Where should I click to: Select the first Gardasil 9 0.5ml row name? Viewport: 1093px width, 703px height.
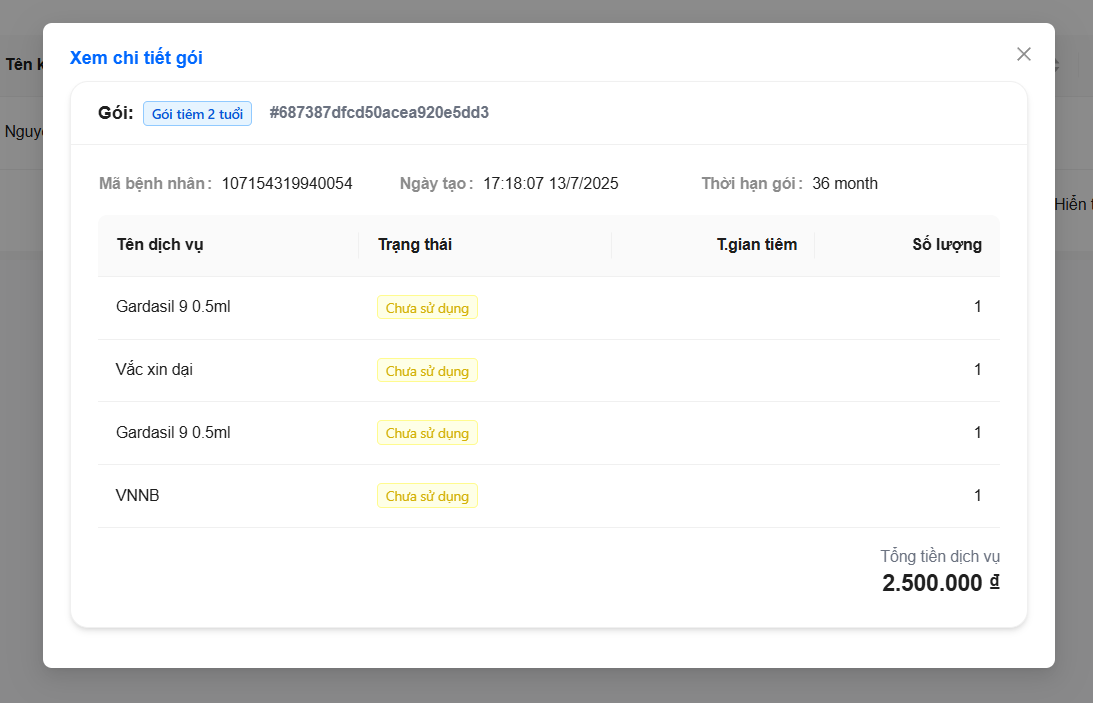point(173,307)
